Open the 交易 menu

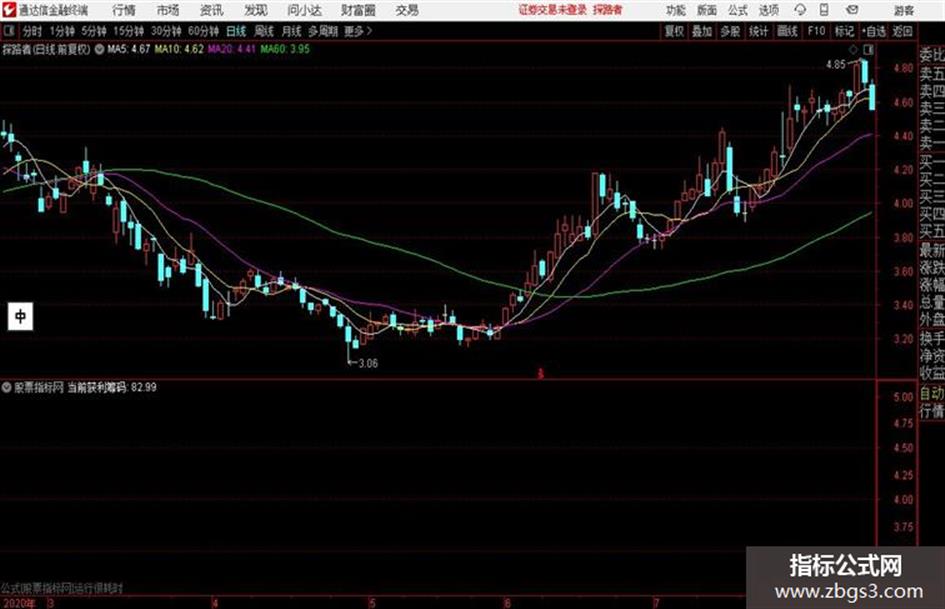point(407,10)
